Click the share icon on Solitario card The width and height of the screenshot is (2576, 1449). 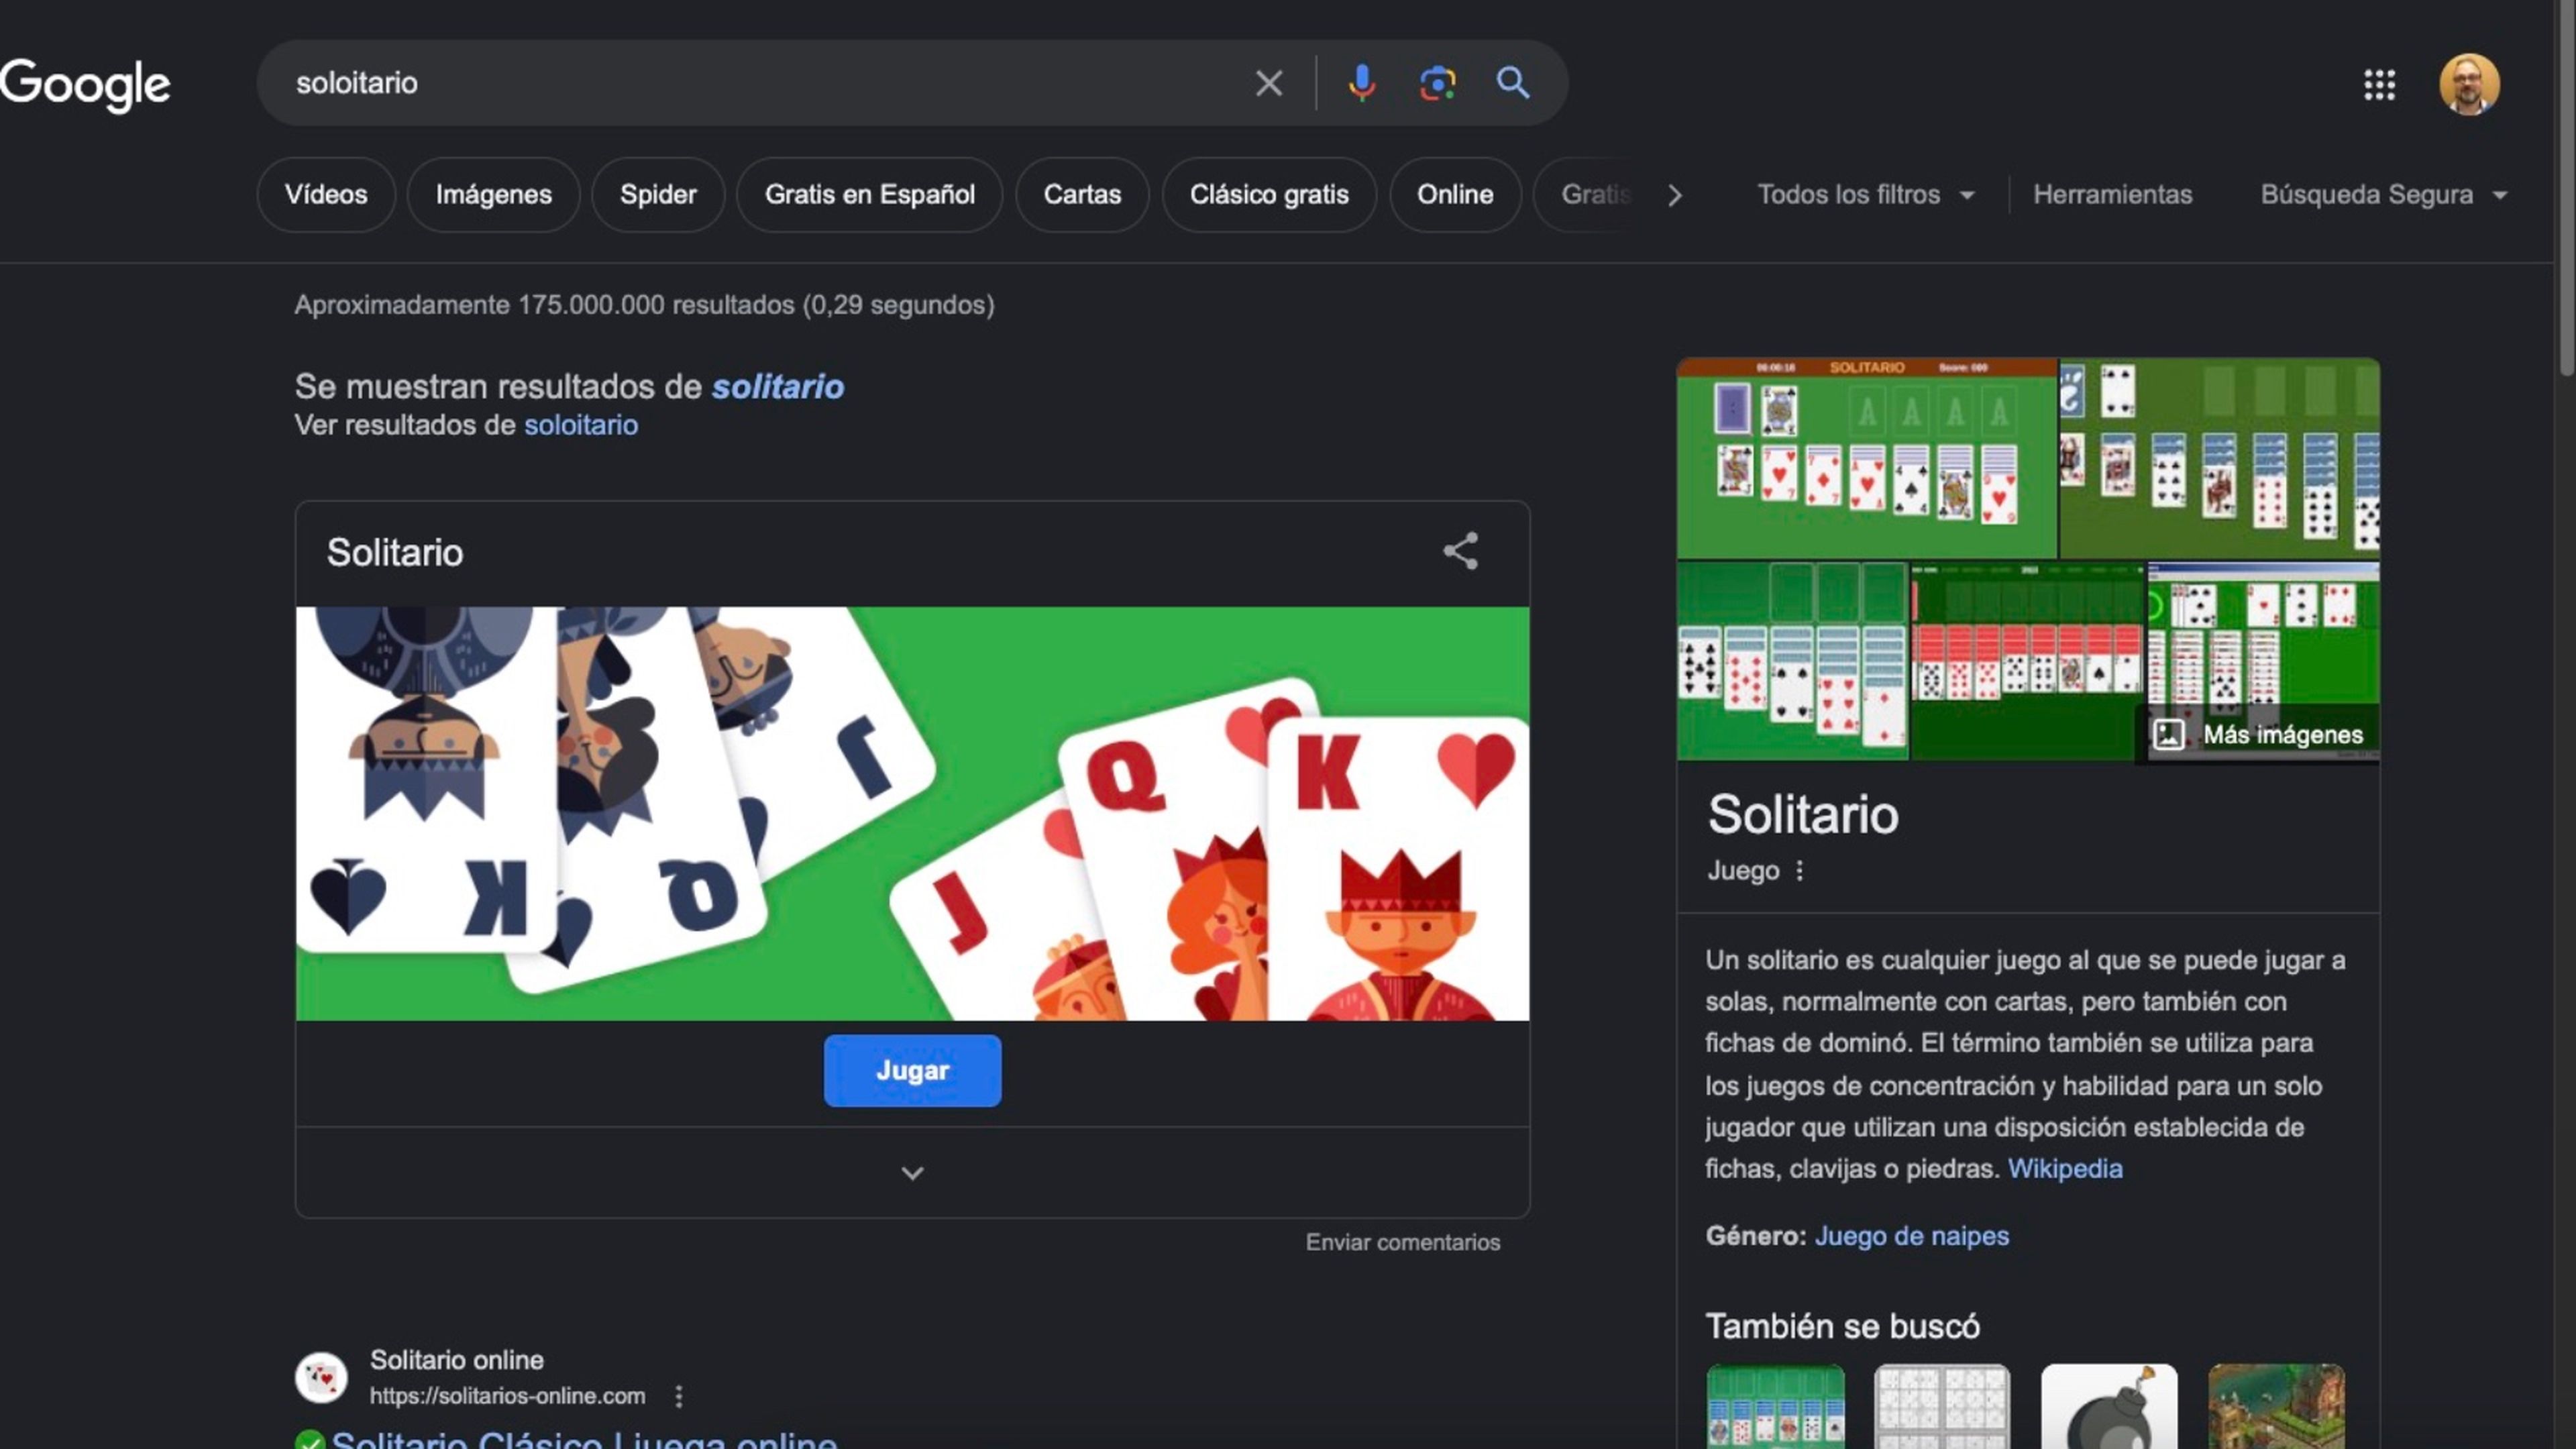tap(1461, 550)
